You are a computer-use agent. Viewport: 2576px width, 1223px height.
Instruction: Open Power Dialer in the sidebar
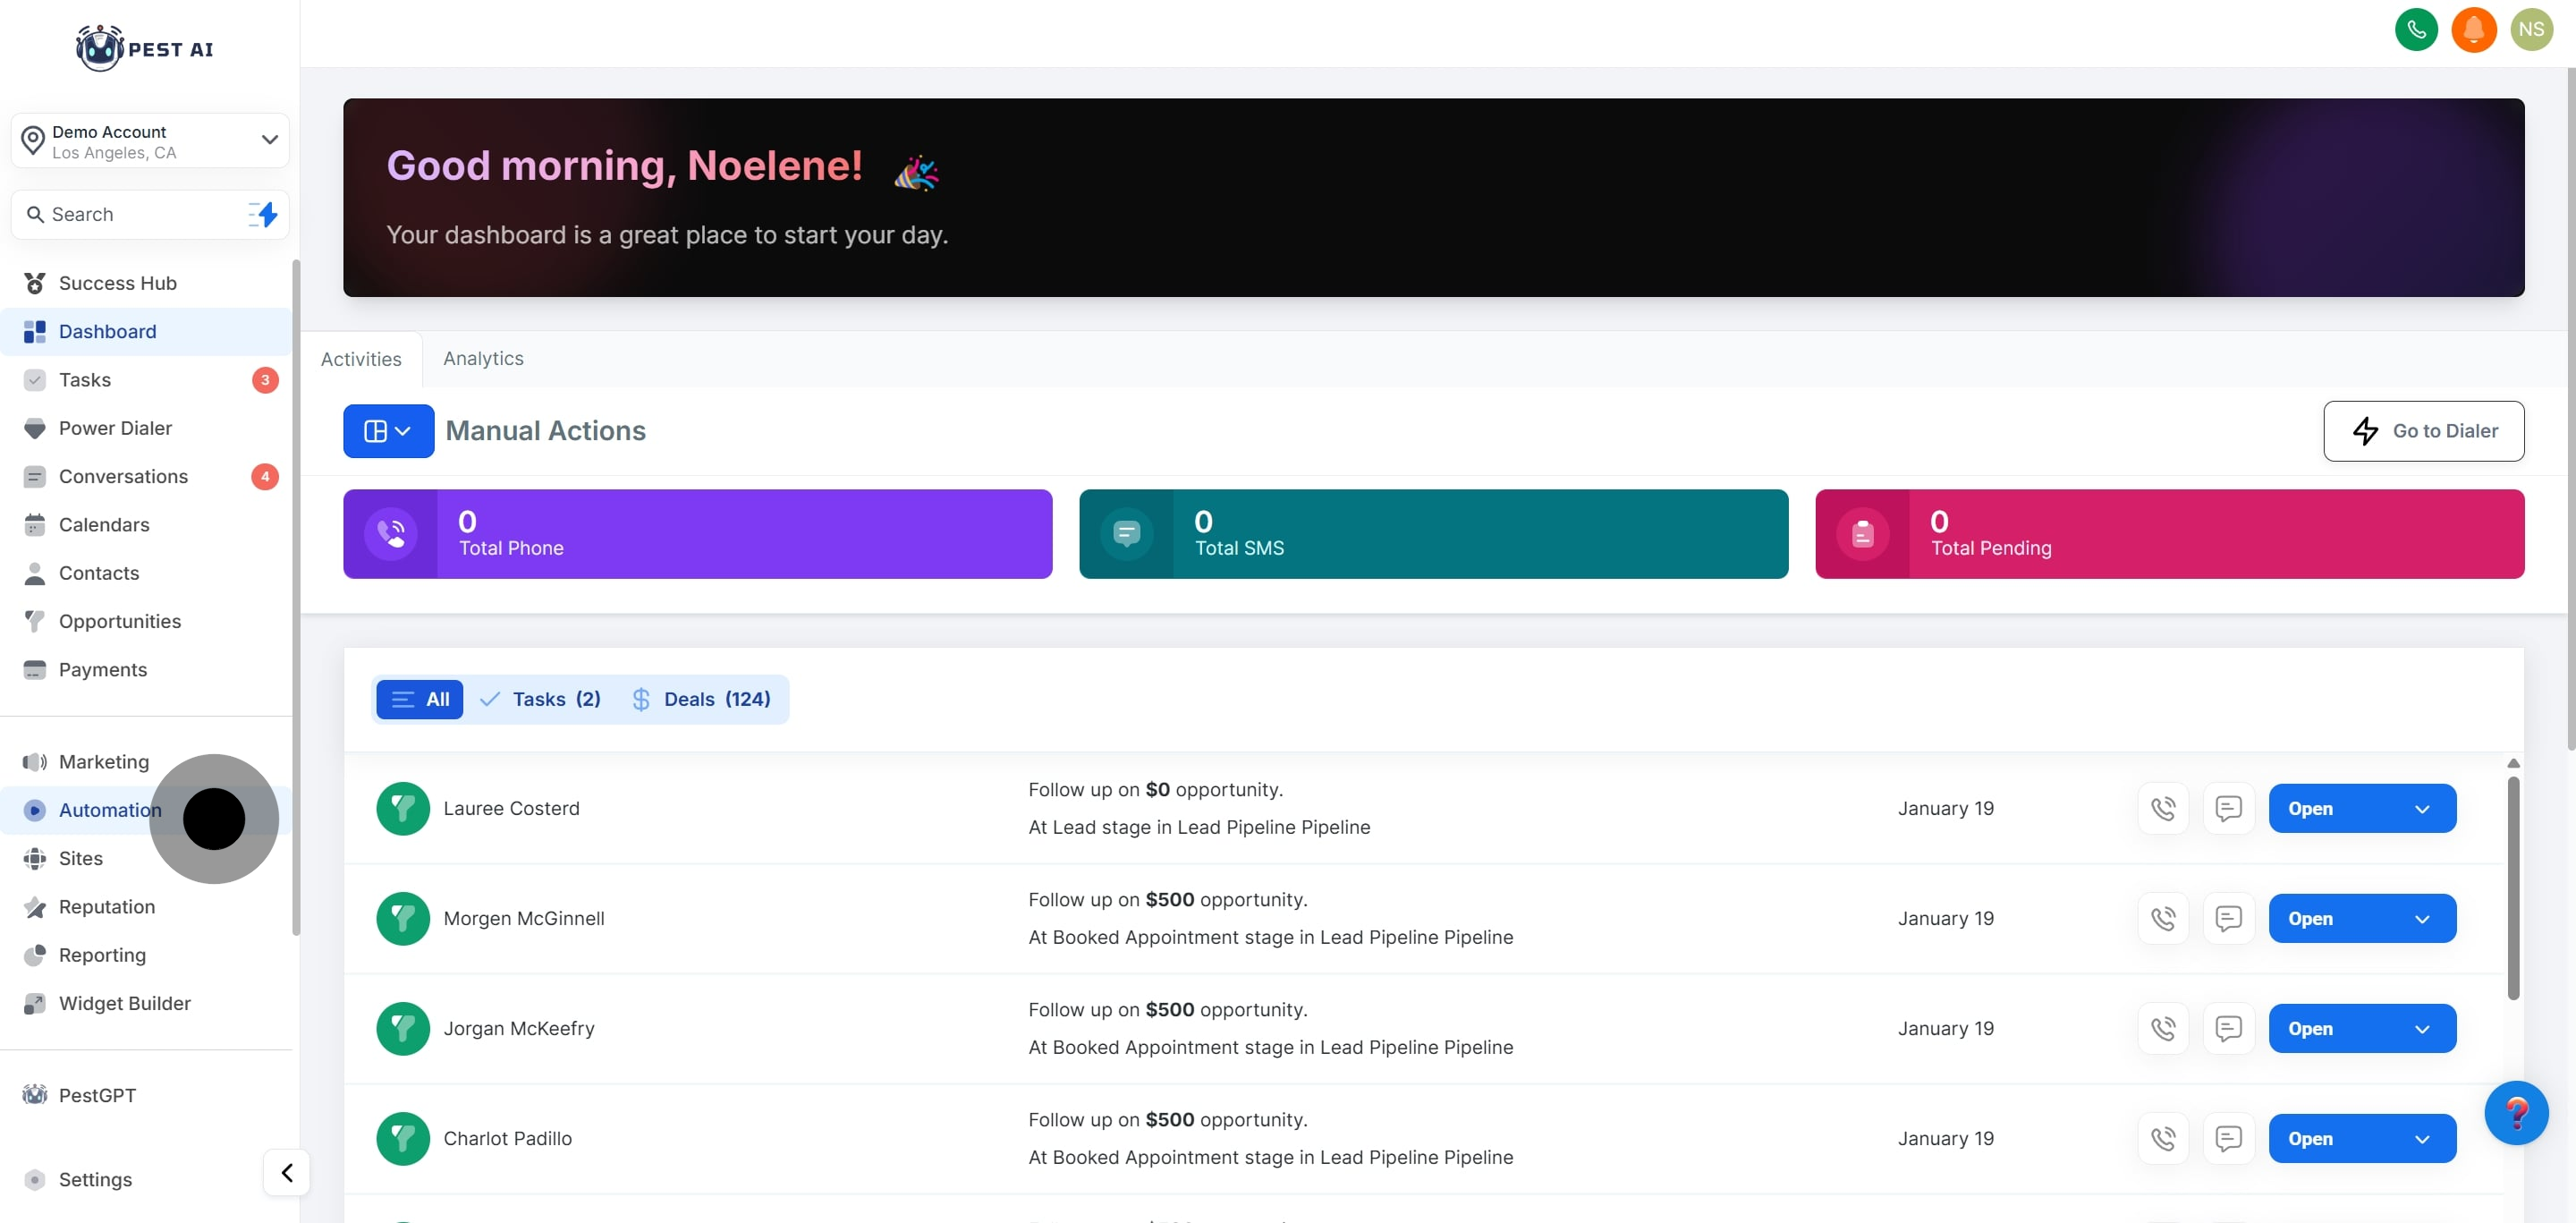click(x=146, y=428)
